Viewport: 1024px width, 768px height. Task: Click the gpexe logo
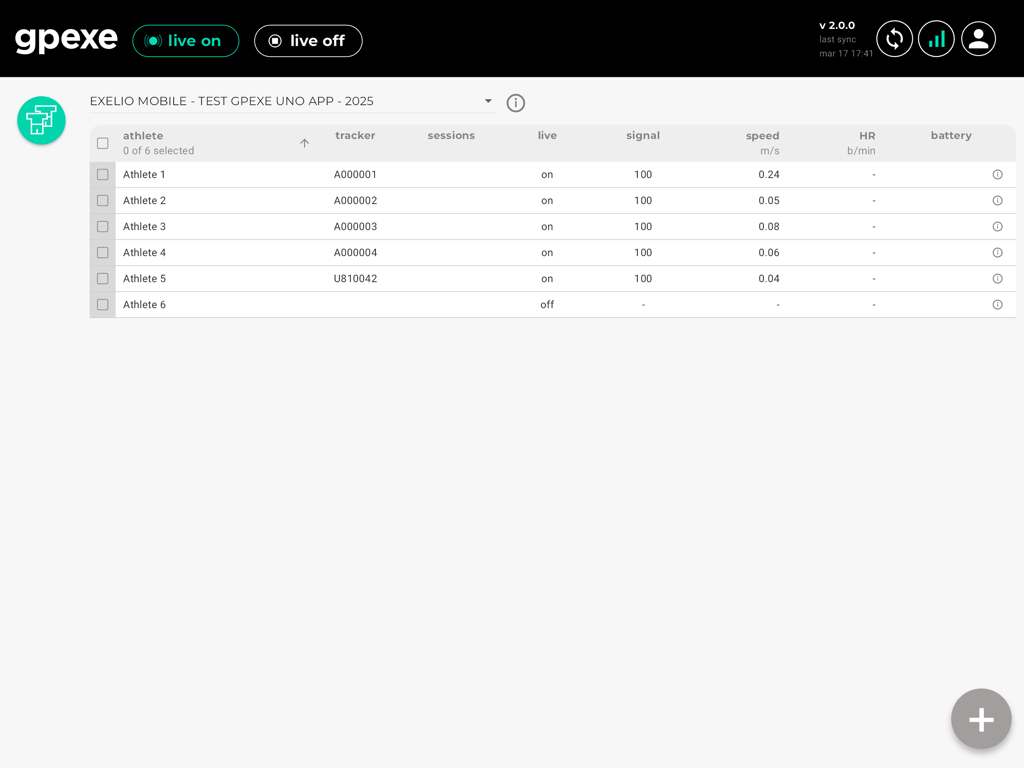pyautogui.click(x=66, y=38)
